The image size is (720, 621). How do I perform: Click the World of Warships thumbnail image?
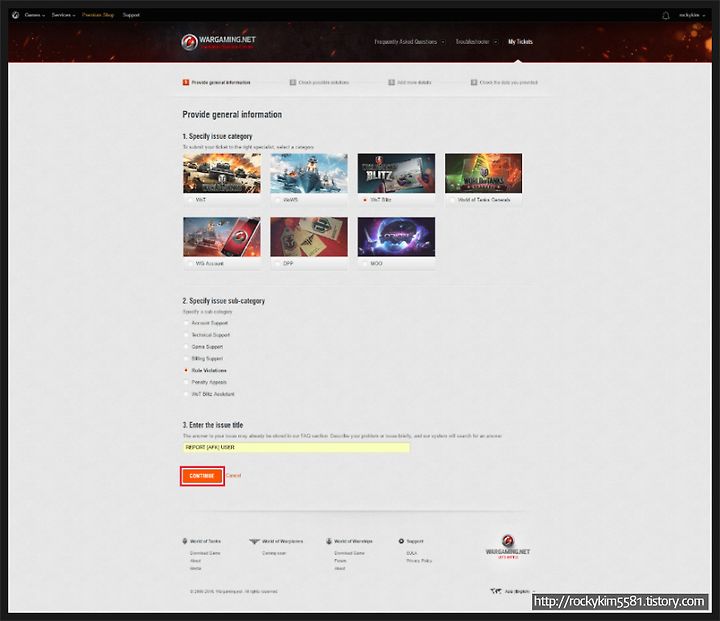coord(309,173)
